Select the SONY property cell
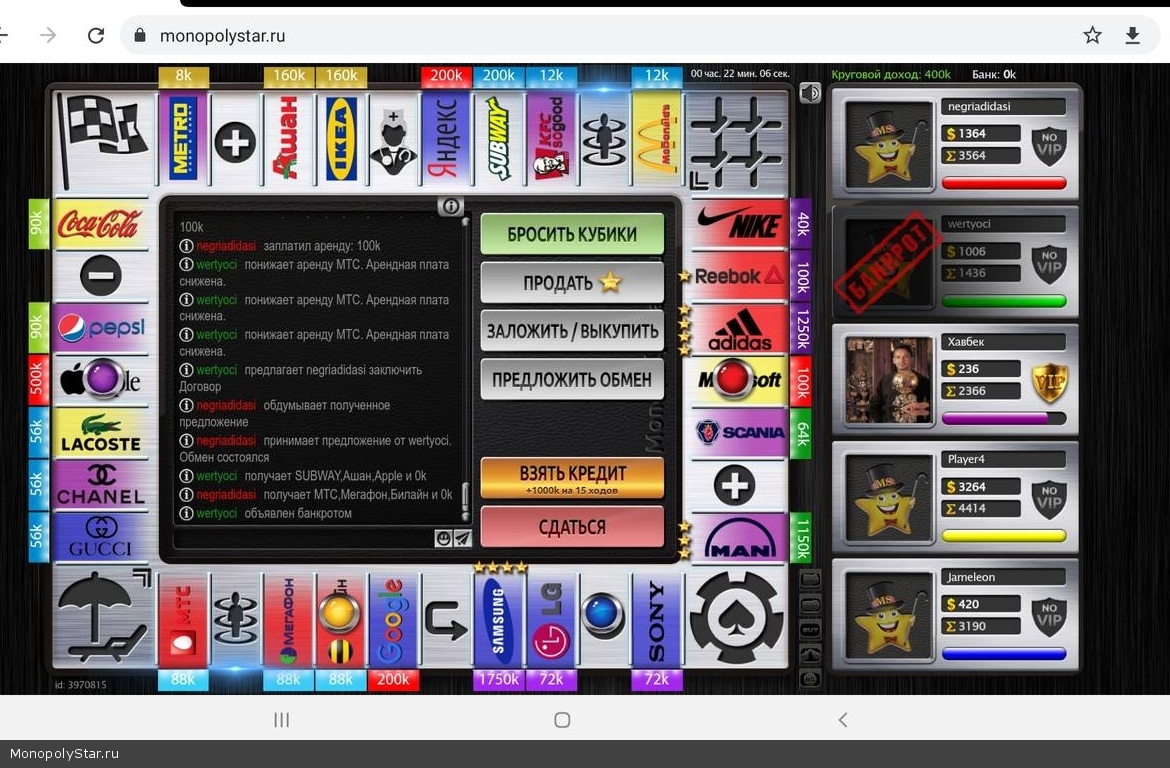The image size is (1170, 768). tap(656, 619)
